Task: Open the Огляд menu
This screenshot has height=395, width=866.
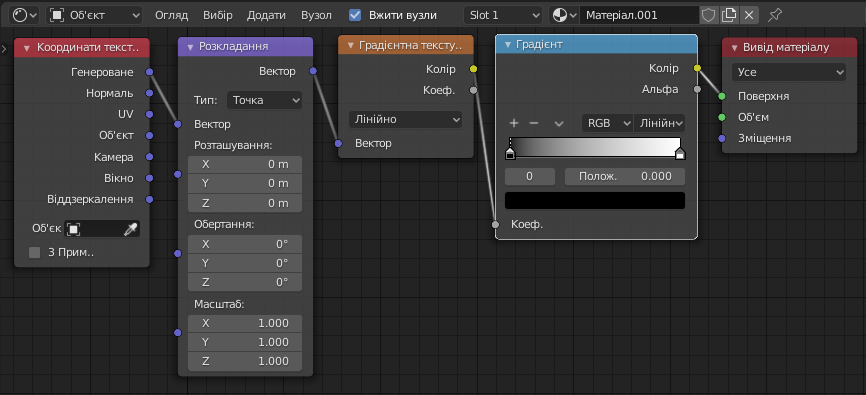Action: [x=171, y=15]
